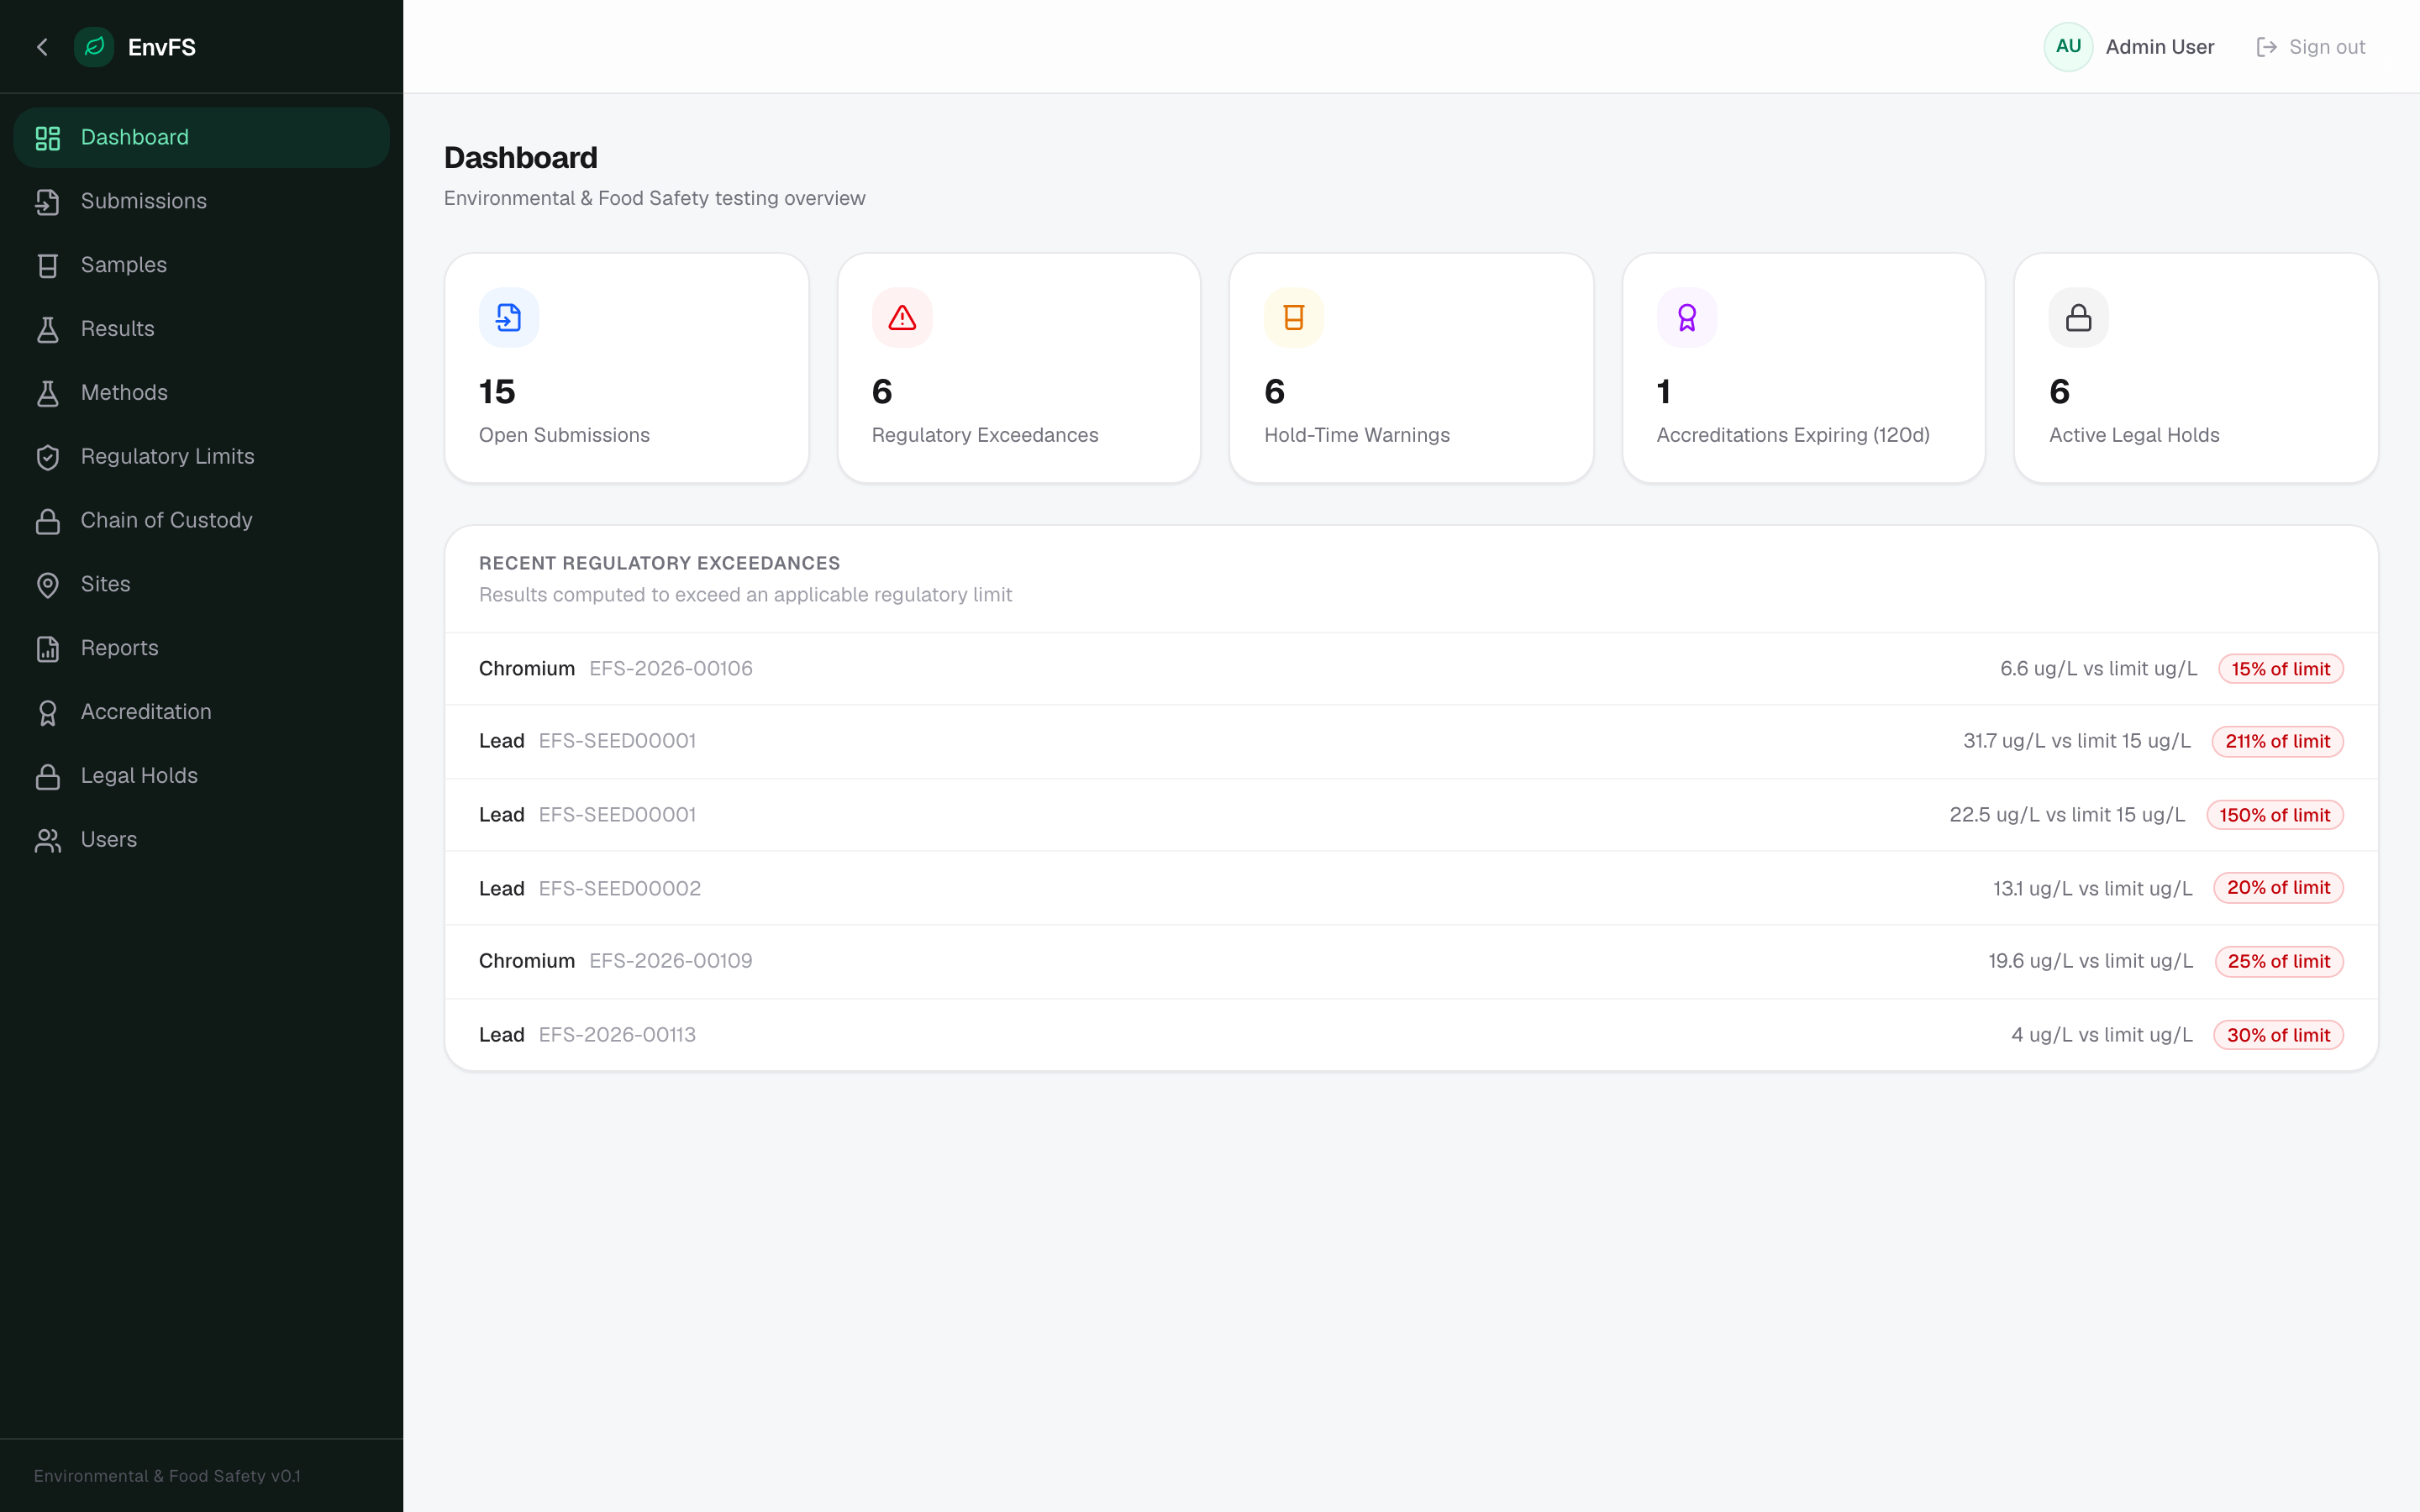Click the Submissions file icon in sidebar
This screenshot has height=1512, width=2420.
point(47,202)
